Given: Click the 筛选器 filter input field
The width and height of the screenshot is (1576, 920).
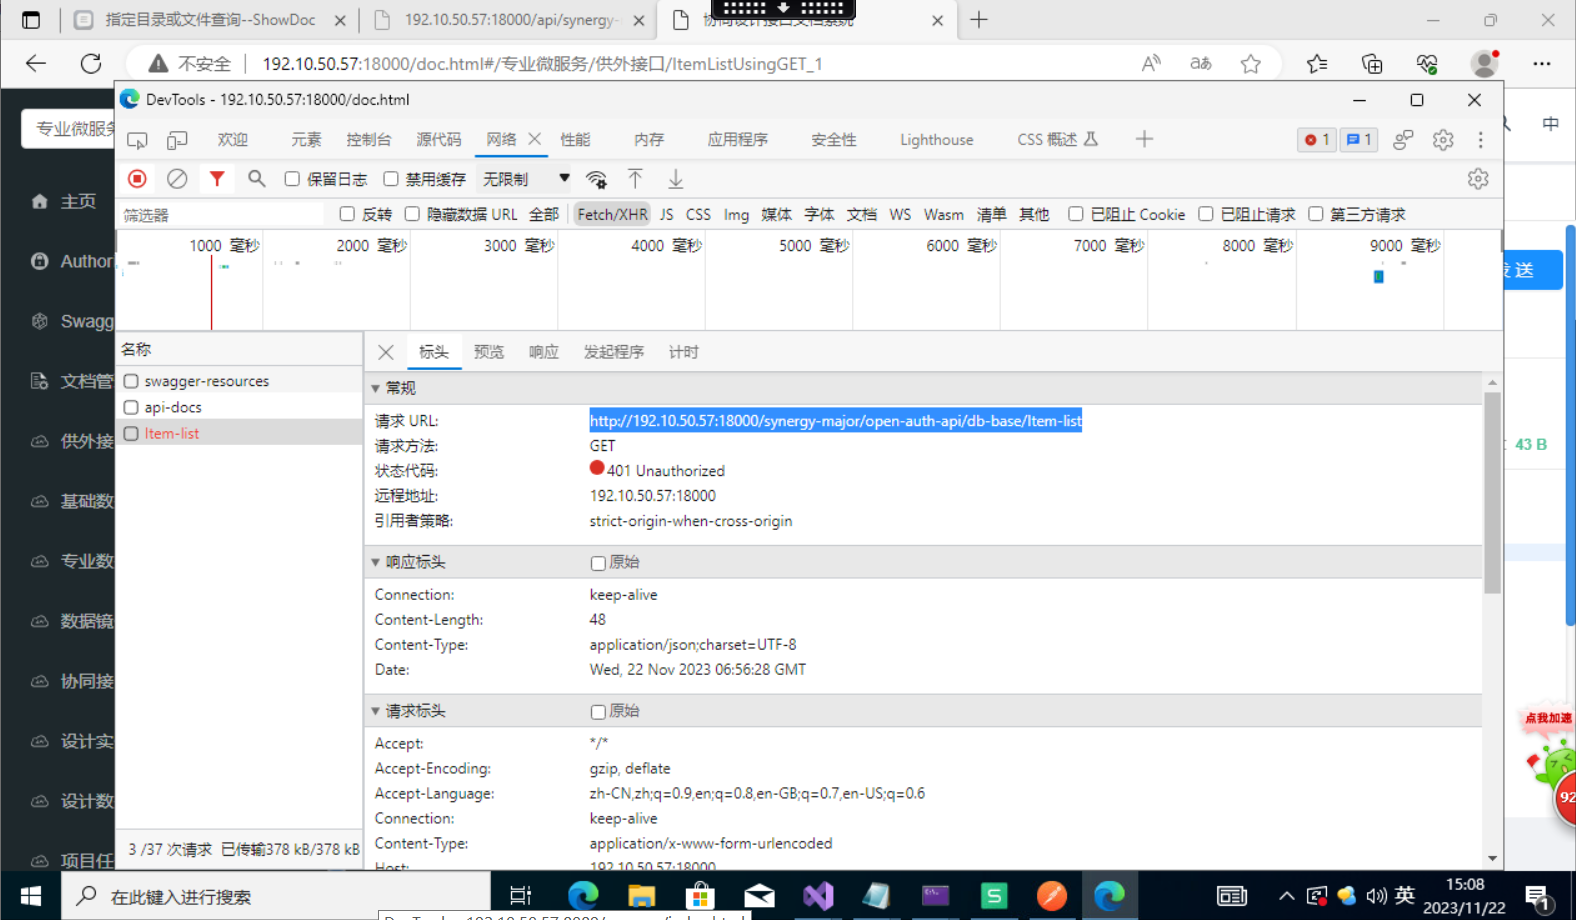Looking at the screenshot, I should 222,215.
